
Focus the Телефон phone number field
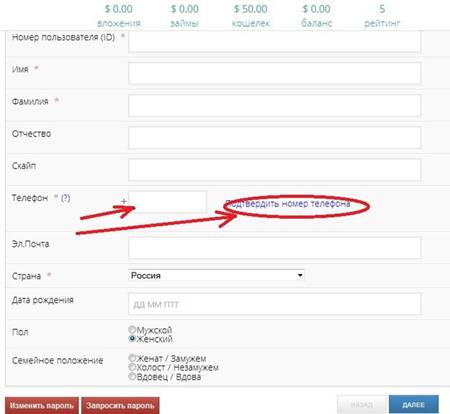click(x=168, y=202)
